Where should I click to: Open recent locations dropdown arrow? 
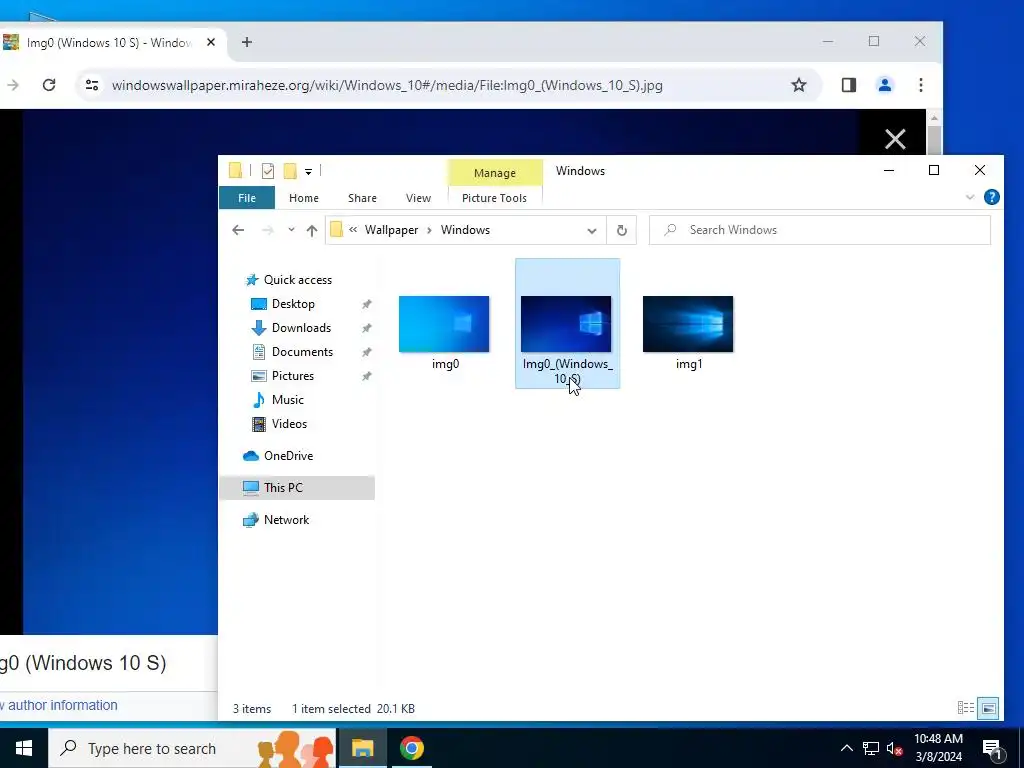(291, 230)
